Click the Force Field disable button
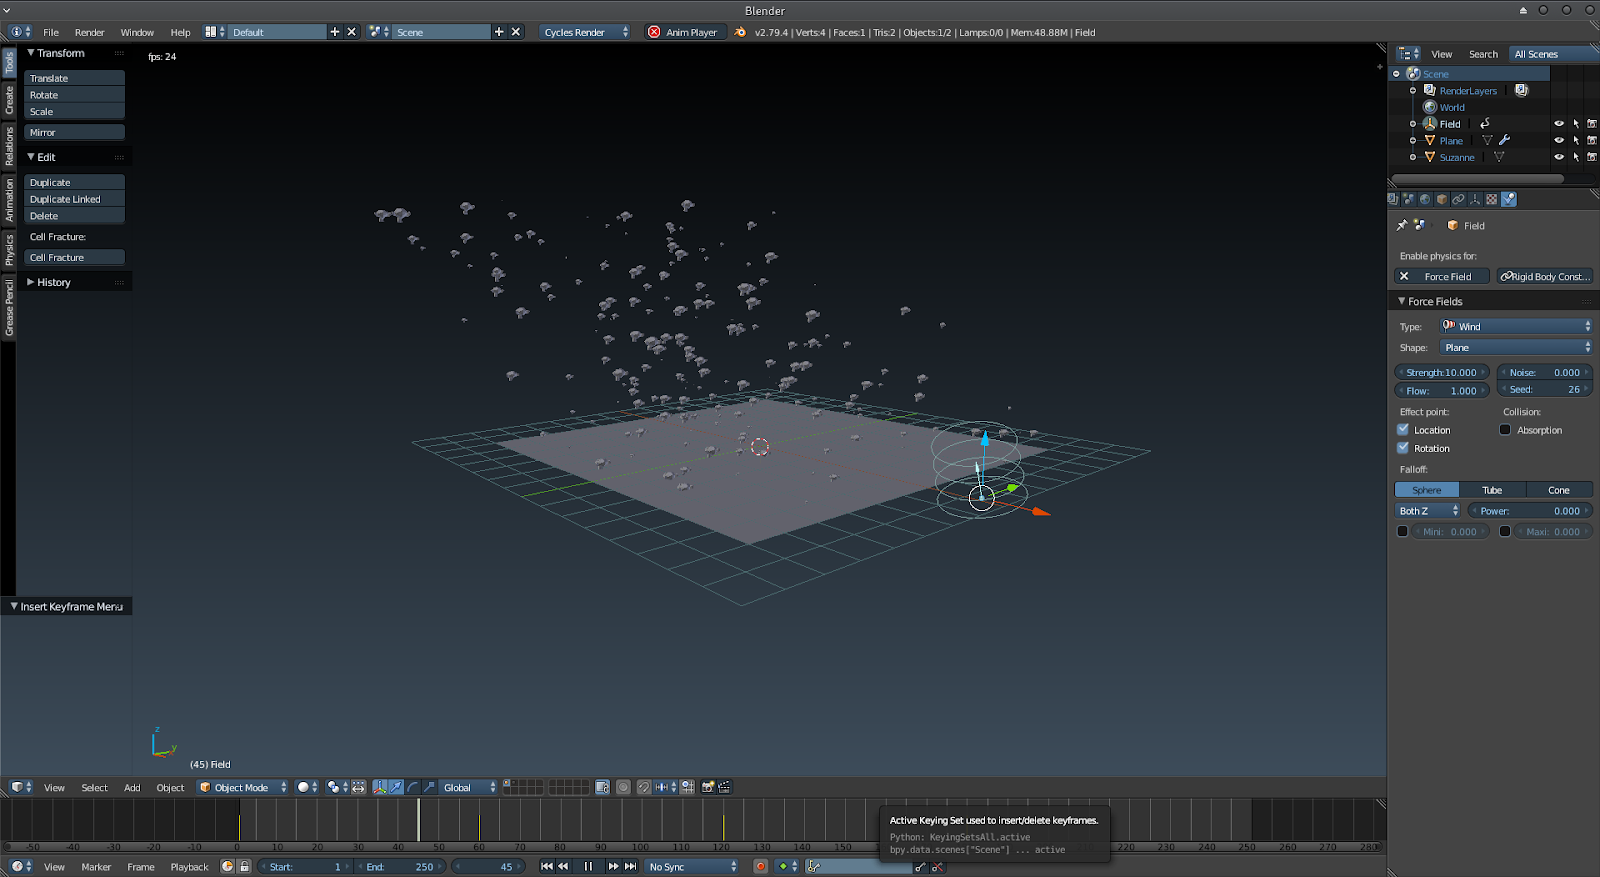Viewport: 1600px width, 877px height. 1442,276
